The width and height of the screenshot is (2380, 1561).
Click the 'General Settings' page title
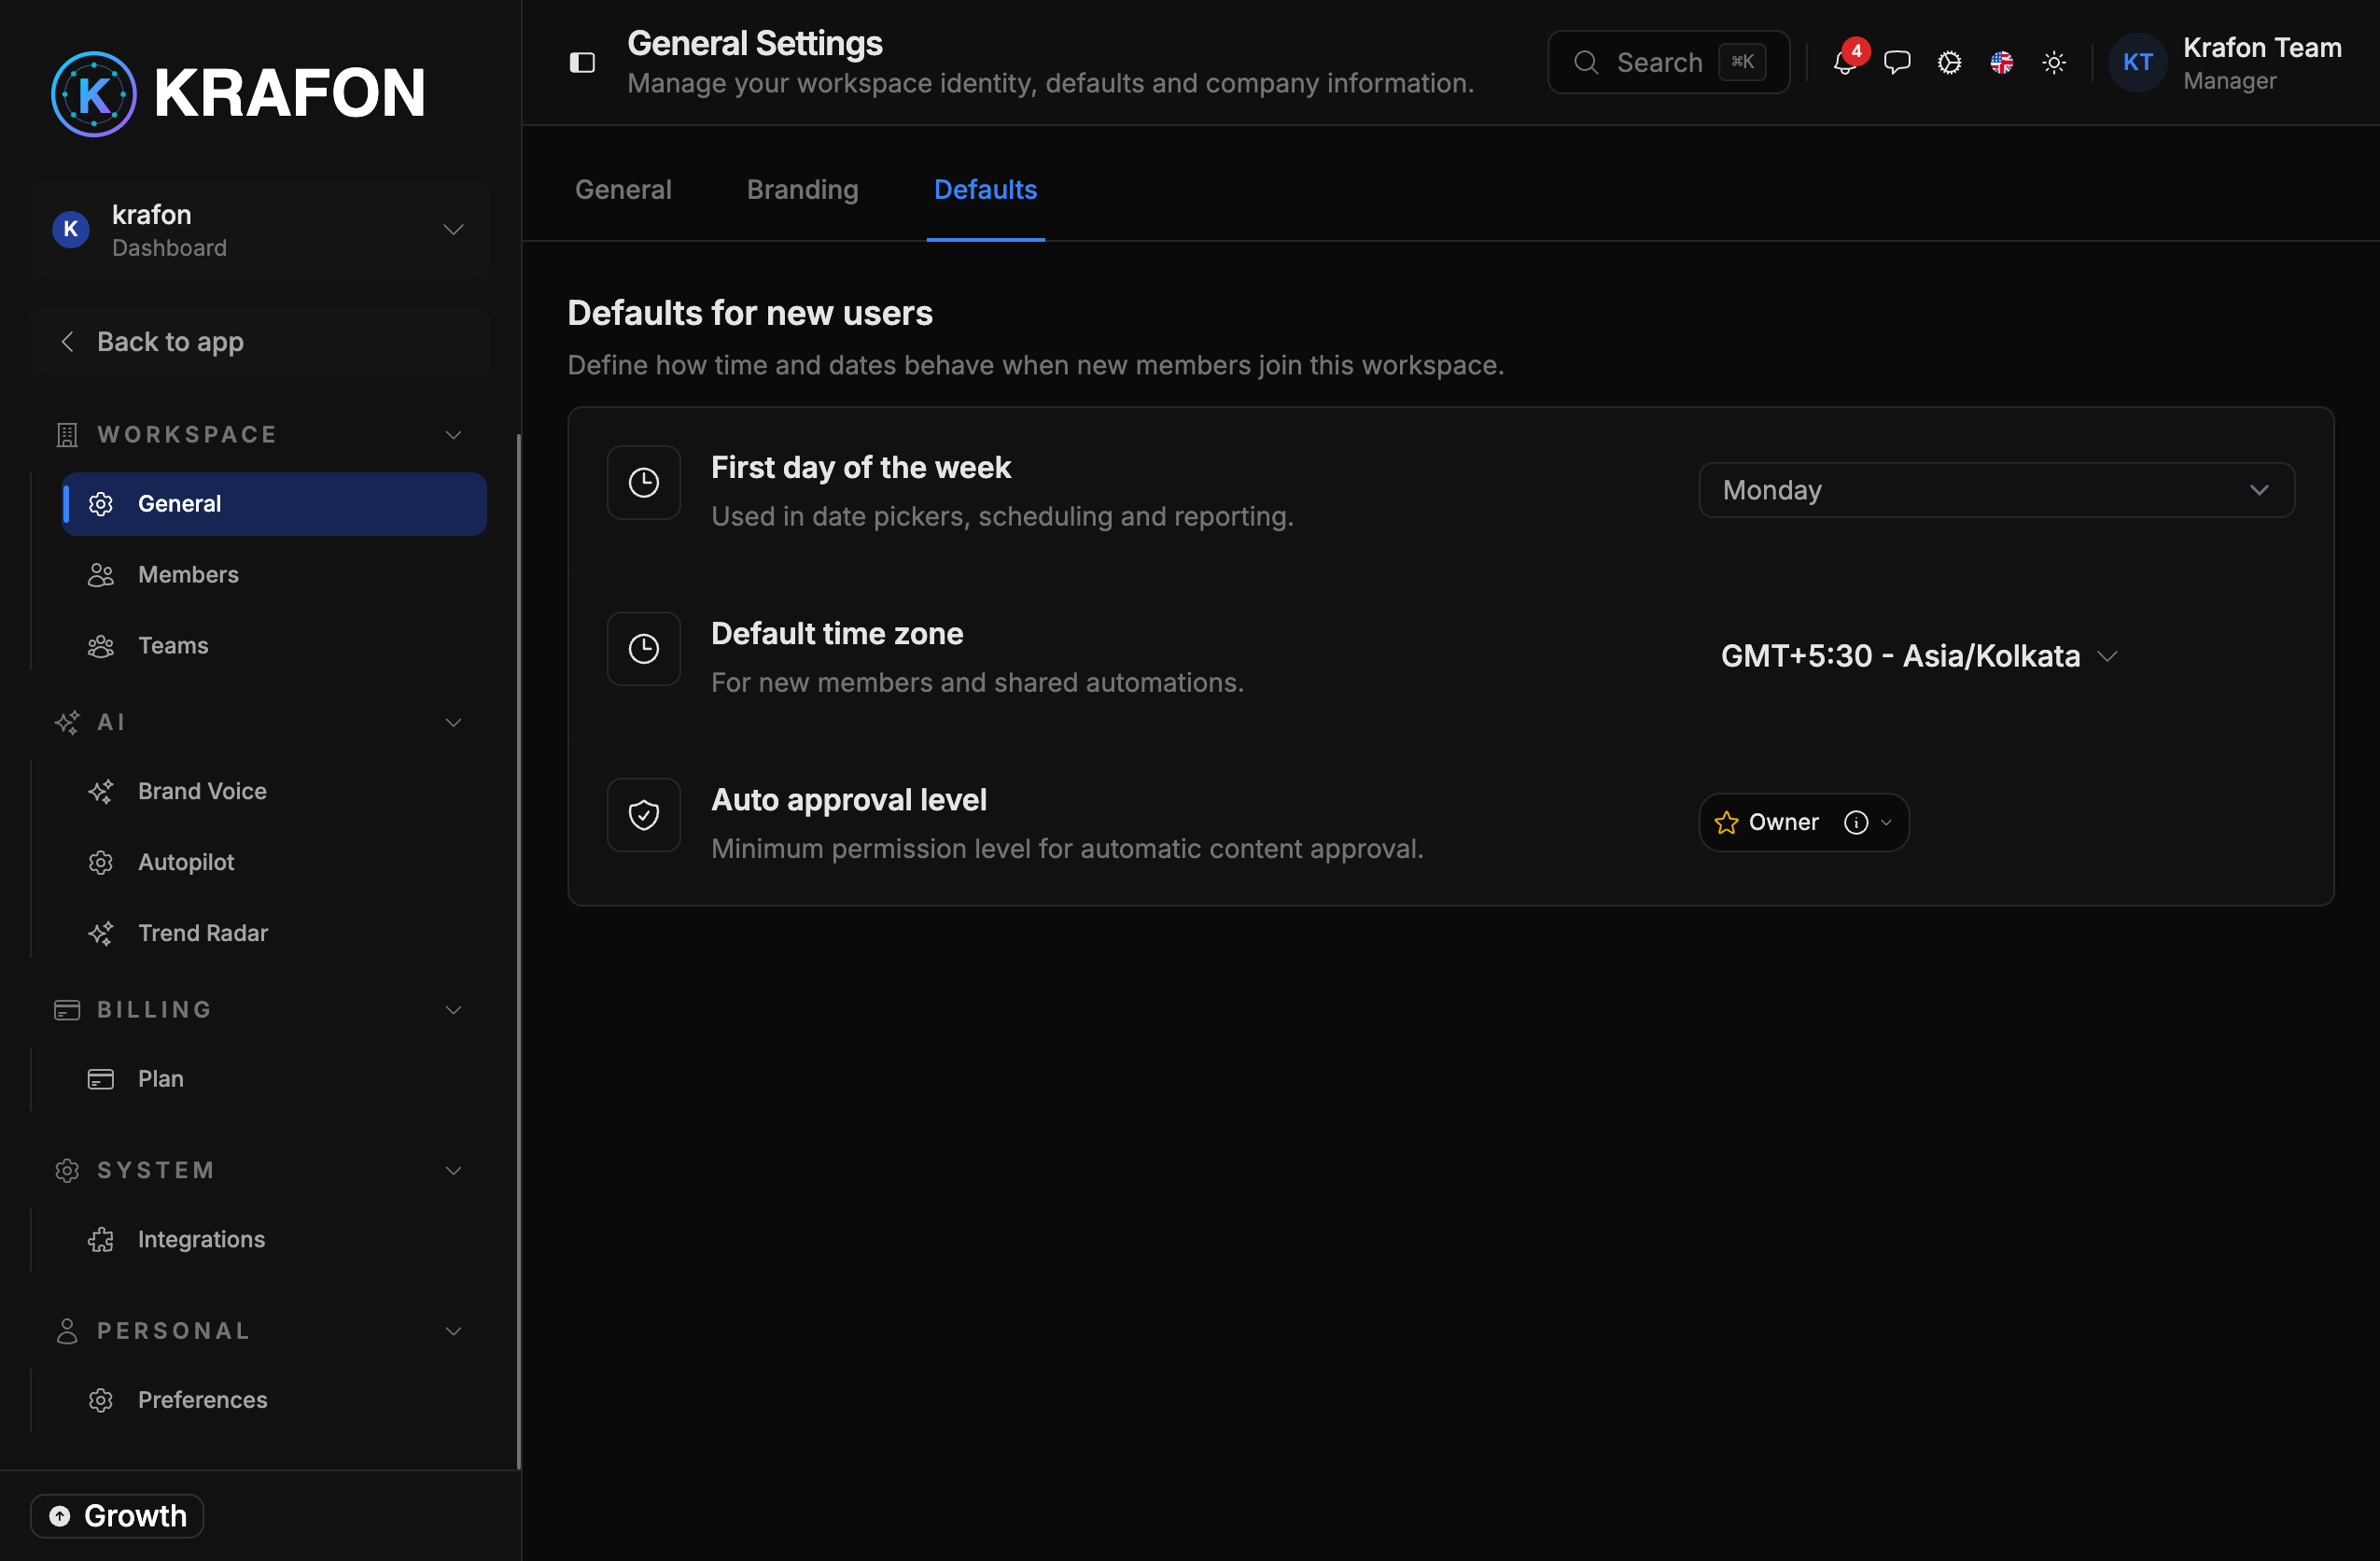pyautogui.click(x=754, y=43)
